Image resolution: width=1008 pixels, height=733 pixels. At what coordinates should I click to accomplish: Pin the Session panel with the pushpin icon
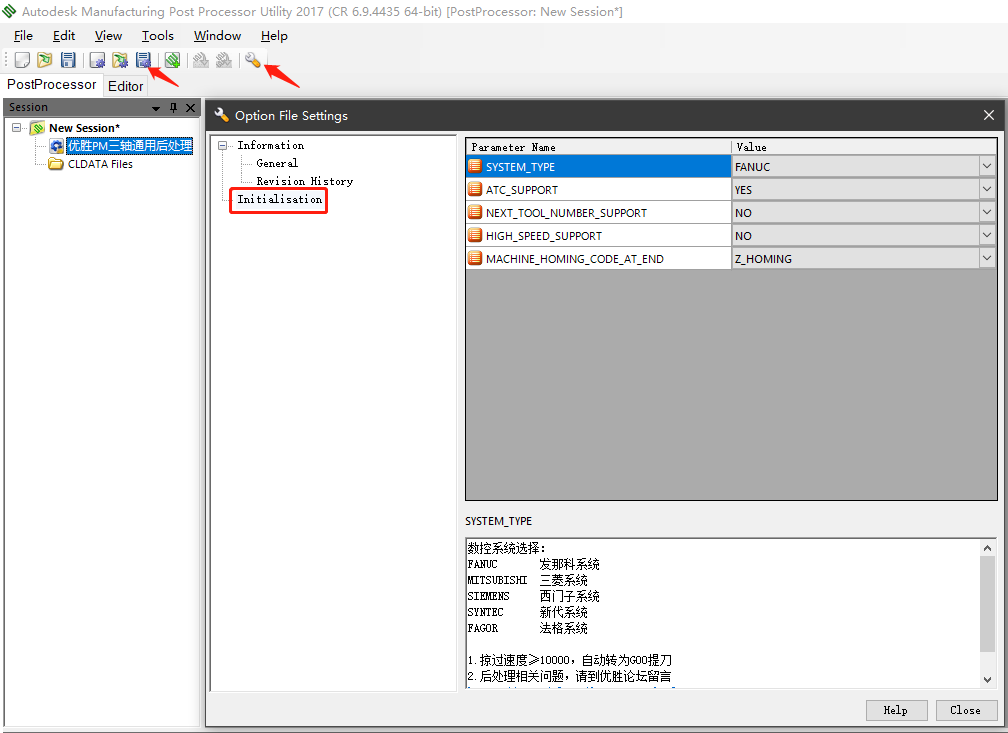click(x=173, y=107)
